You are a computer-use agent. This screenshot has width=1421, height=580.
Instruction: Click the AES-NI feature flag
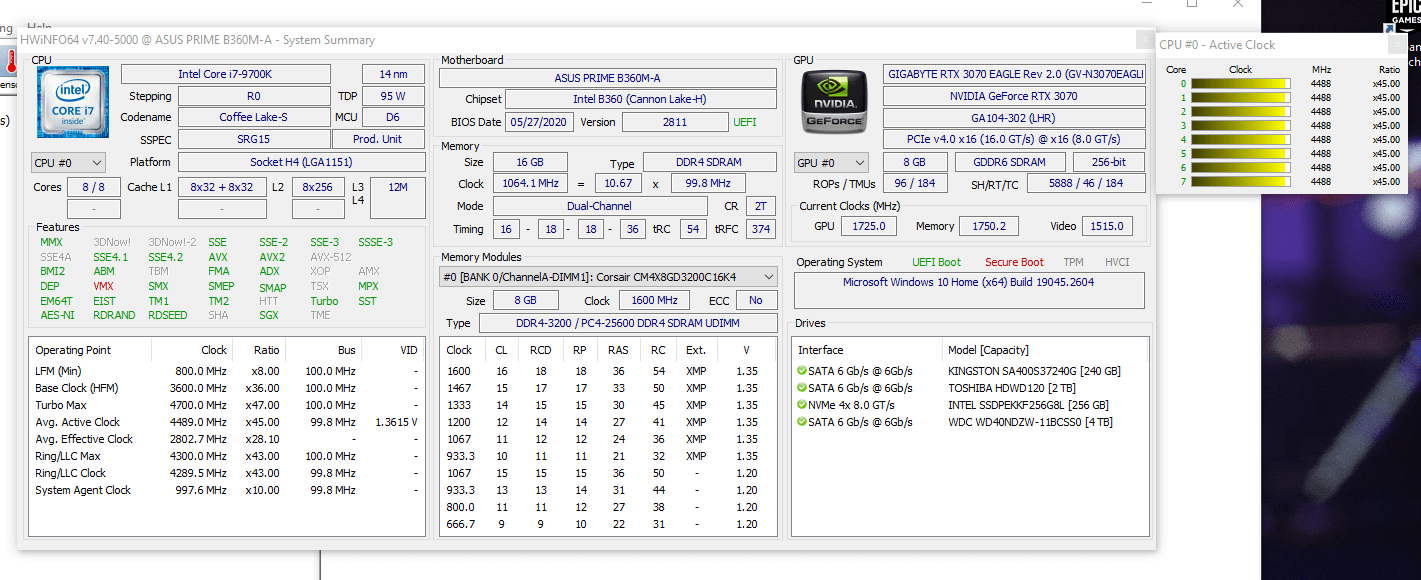click(x=57, y=315)
